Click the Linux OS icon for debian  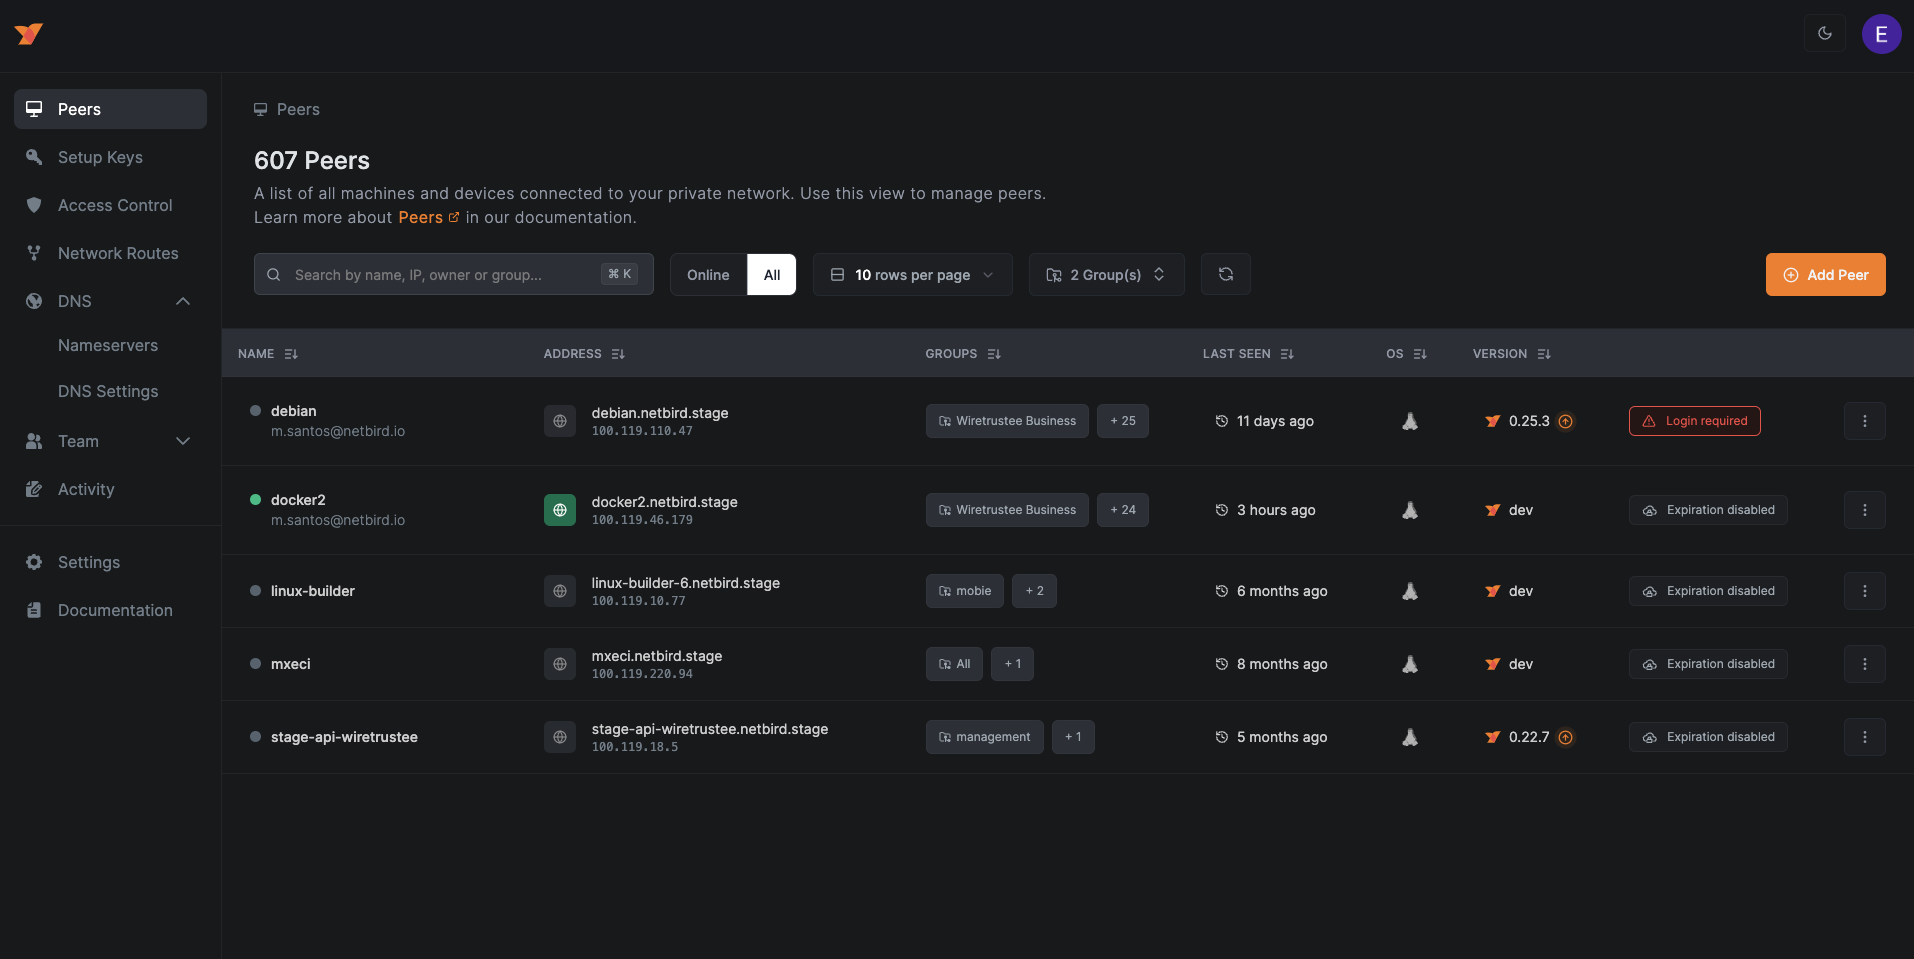click(x=1410, y=421)
